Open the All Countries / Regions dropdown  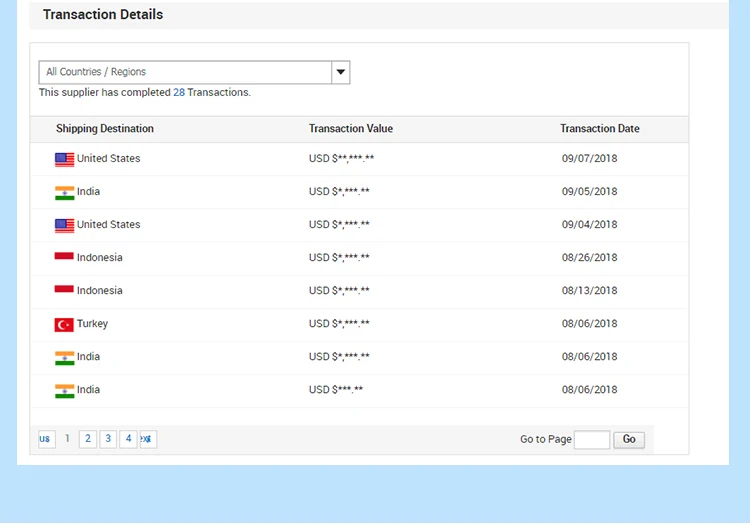click(x=185, y=72)
